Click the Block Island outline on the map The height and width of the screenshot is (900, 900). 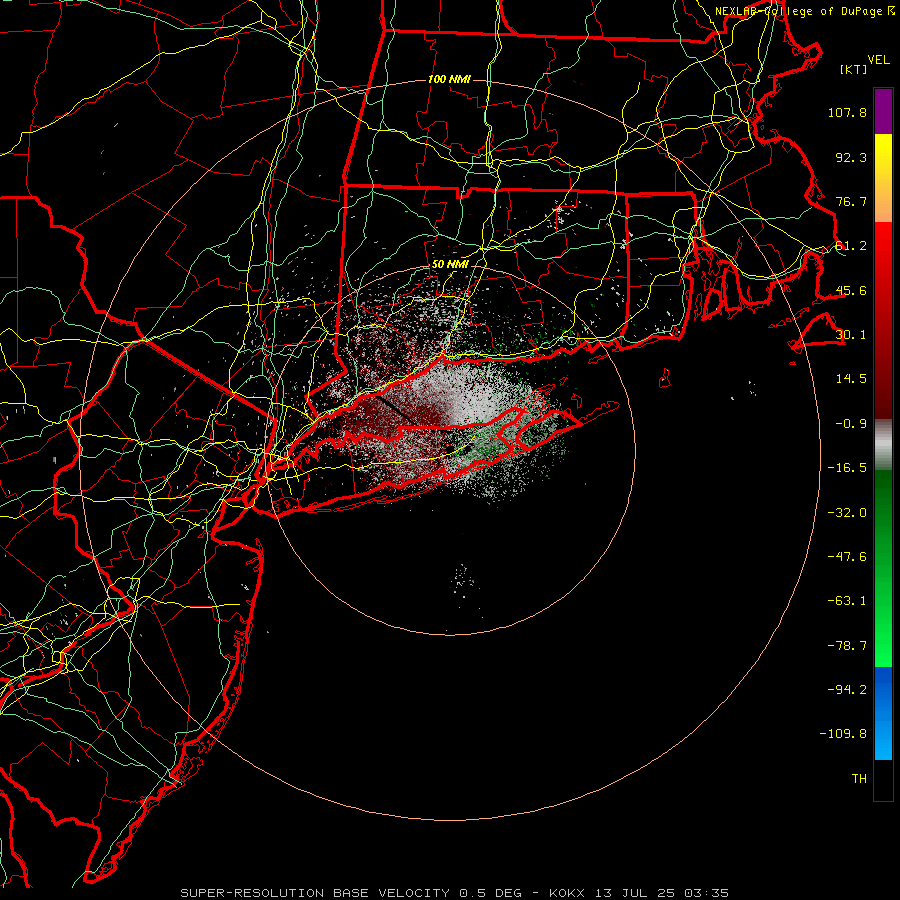[x=665, y=378]
